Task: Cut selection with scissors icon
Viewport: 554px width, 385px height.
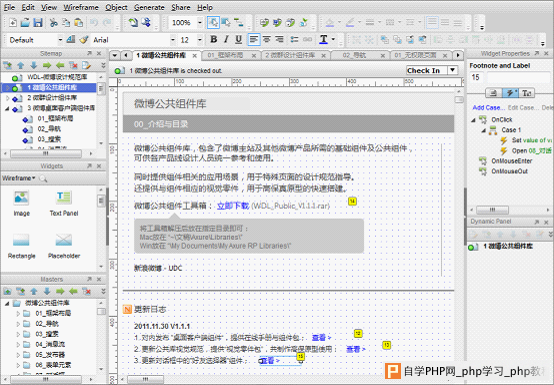Action: coord(54,23)
